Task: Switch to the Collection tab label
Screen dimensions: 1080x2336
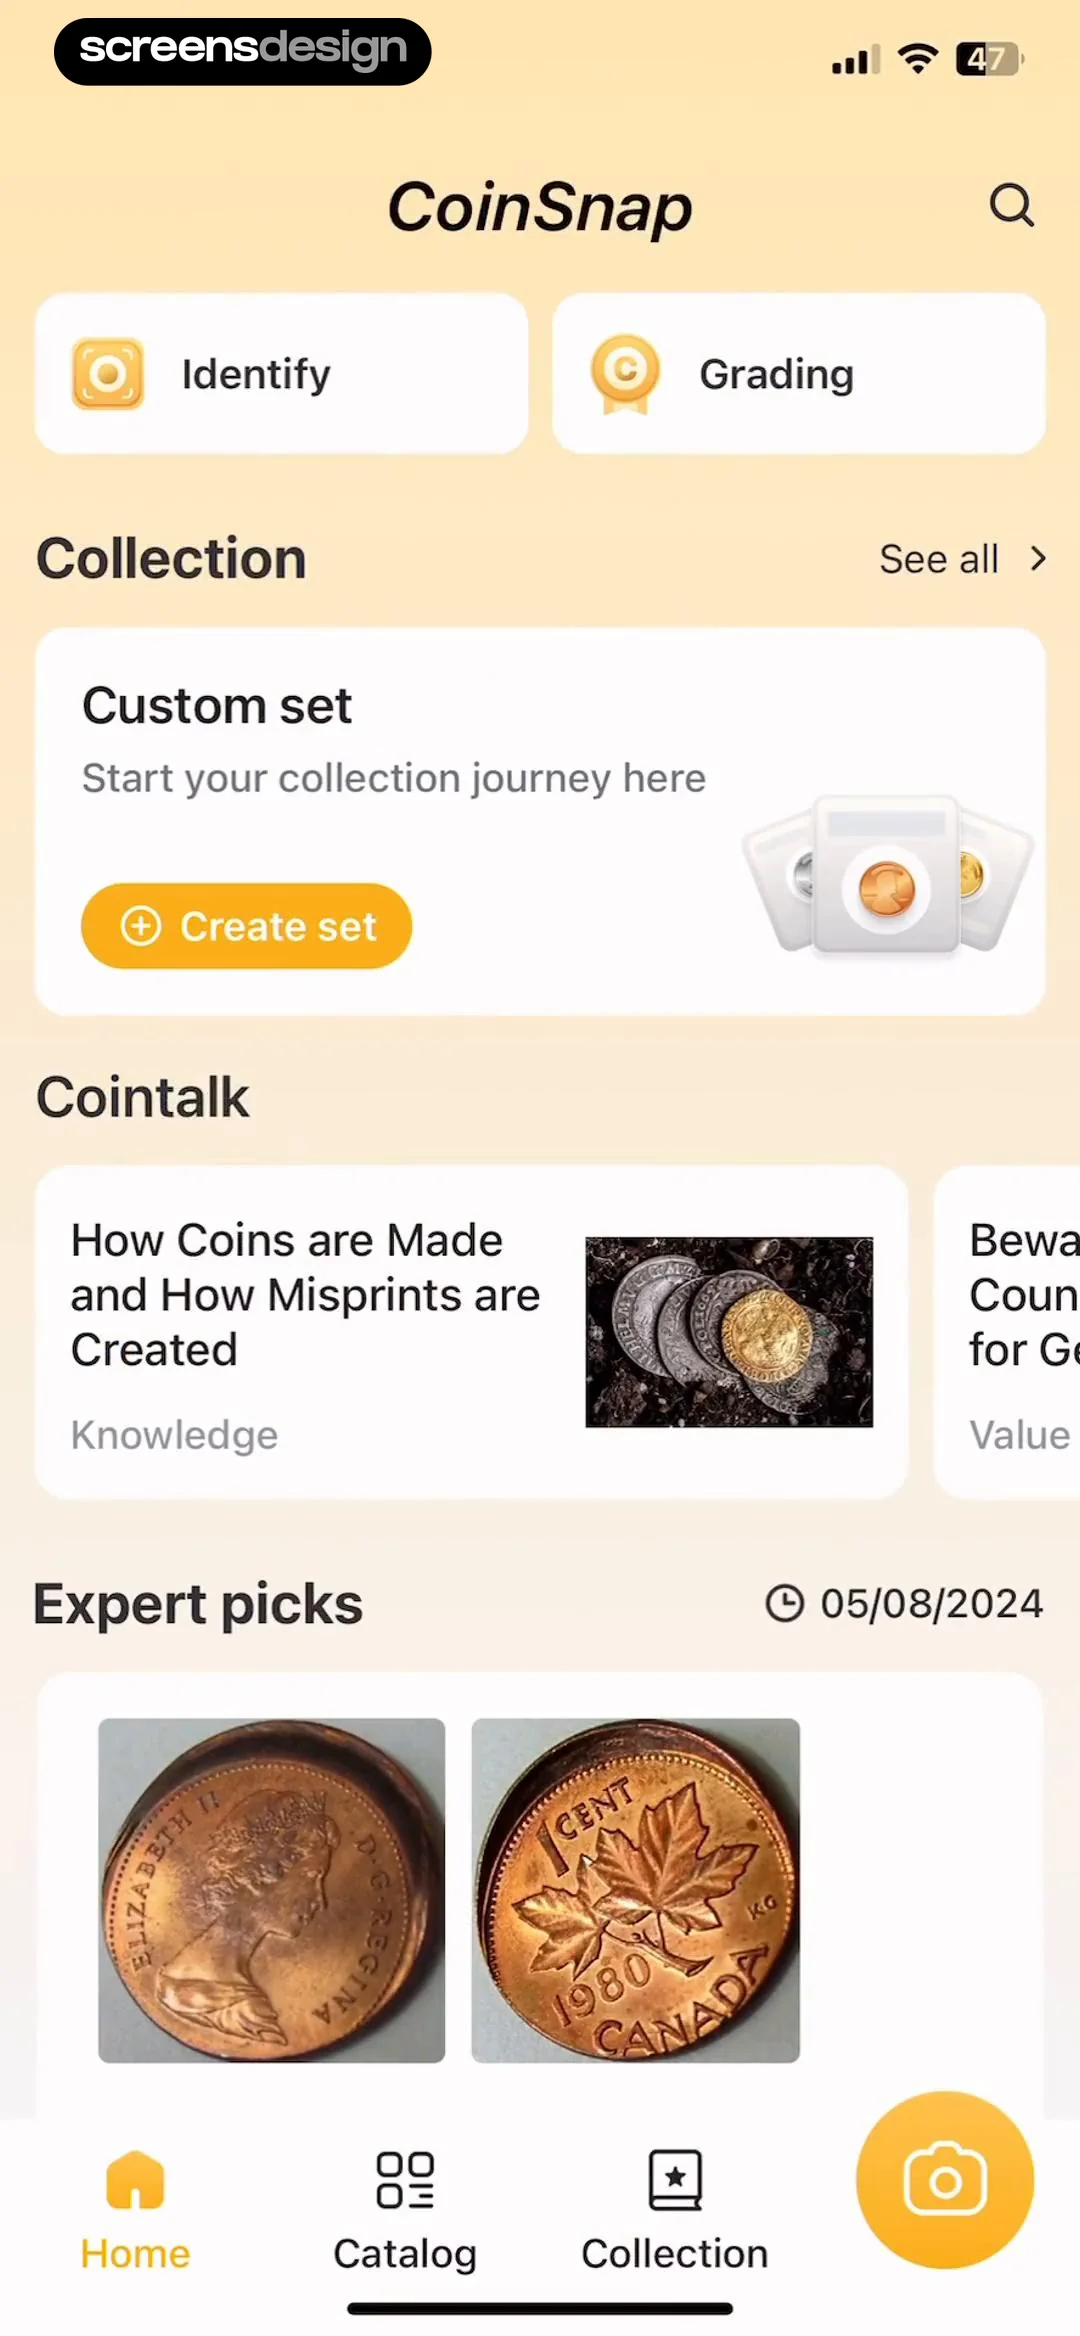Action: [x=675, y=2254]
